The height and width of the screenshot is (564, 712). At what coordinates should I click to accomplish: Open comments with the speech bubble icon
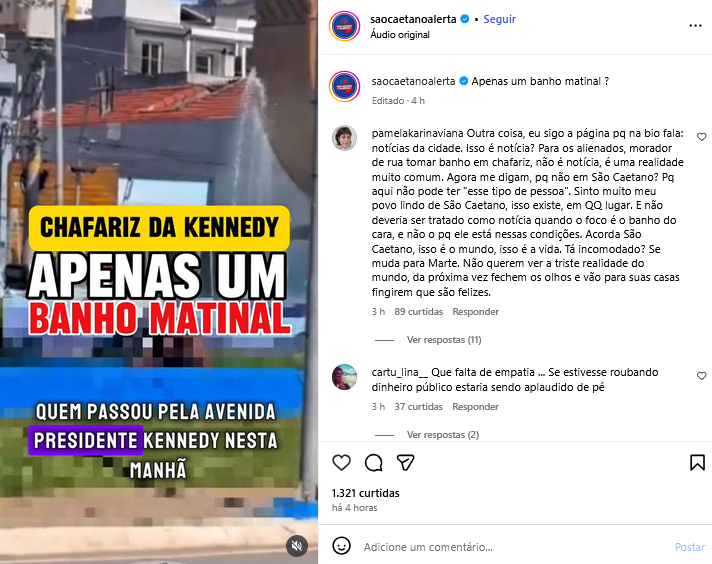point(374,463)
